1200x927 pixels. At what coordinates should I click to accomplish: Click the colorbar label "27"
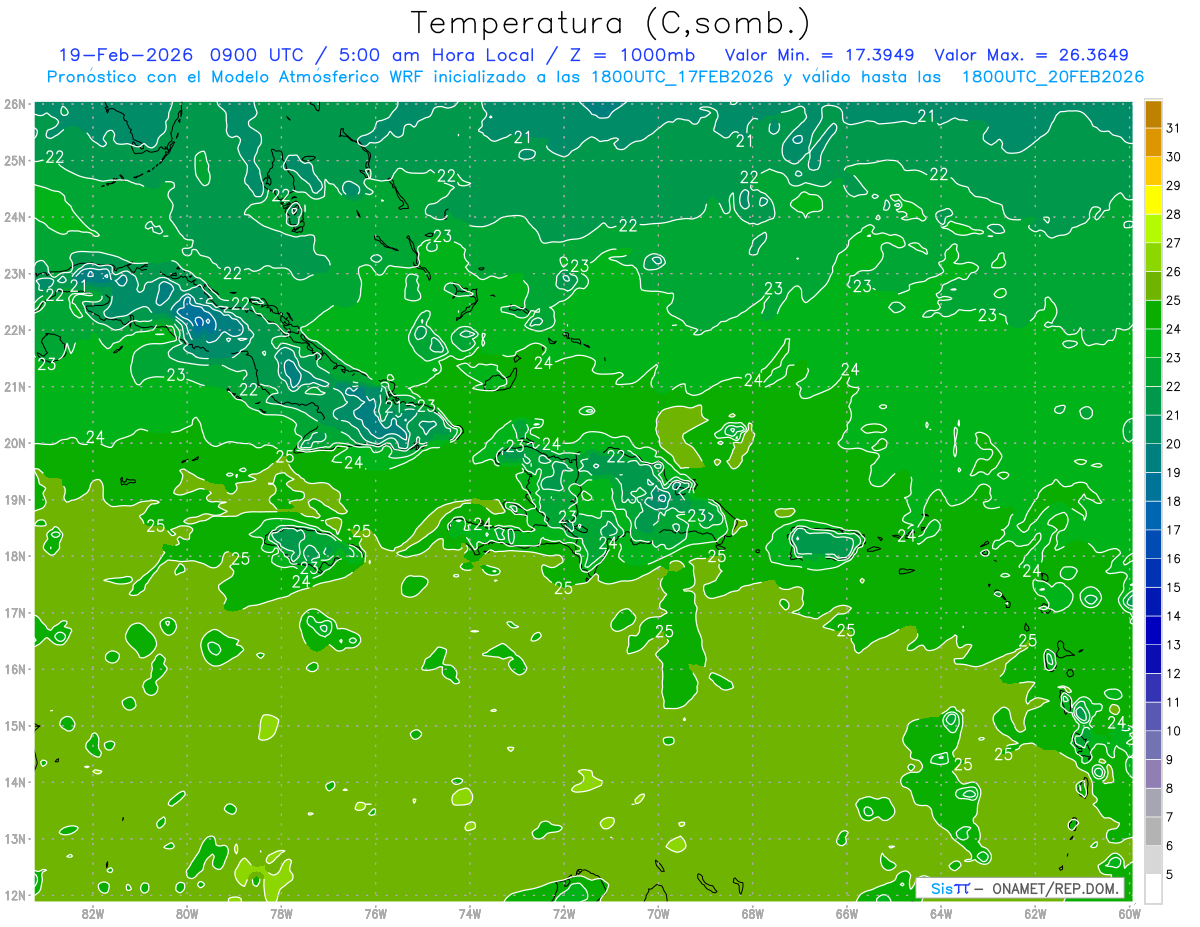(1173, 243)
